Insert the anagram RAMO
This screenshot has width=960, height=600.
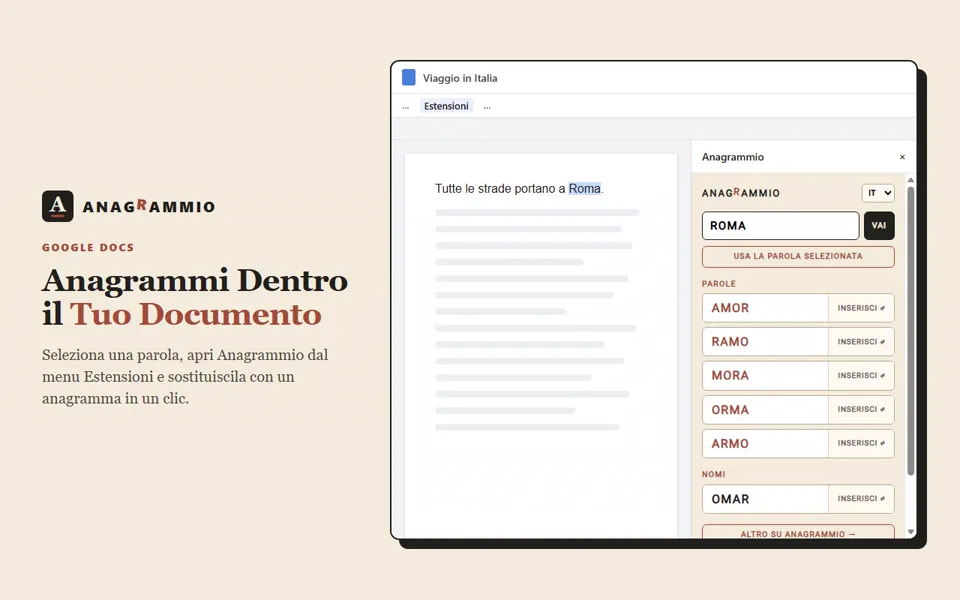pyautogui.click(x=861, y=342)
